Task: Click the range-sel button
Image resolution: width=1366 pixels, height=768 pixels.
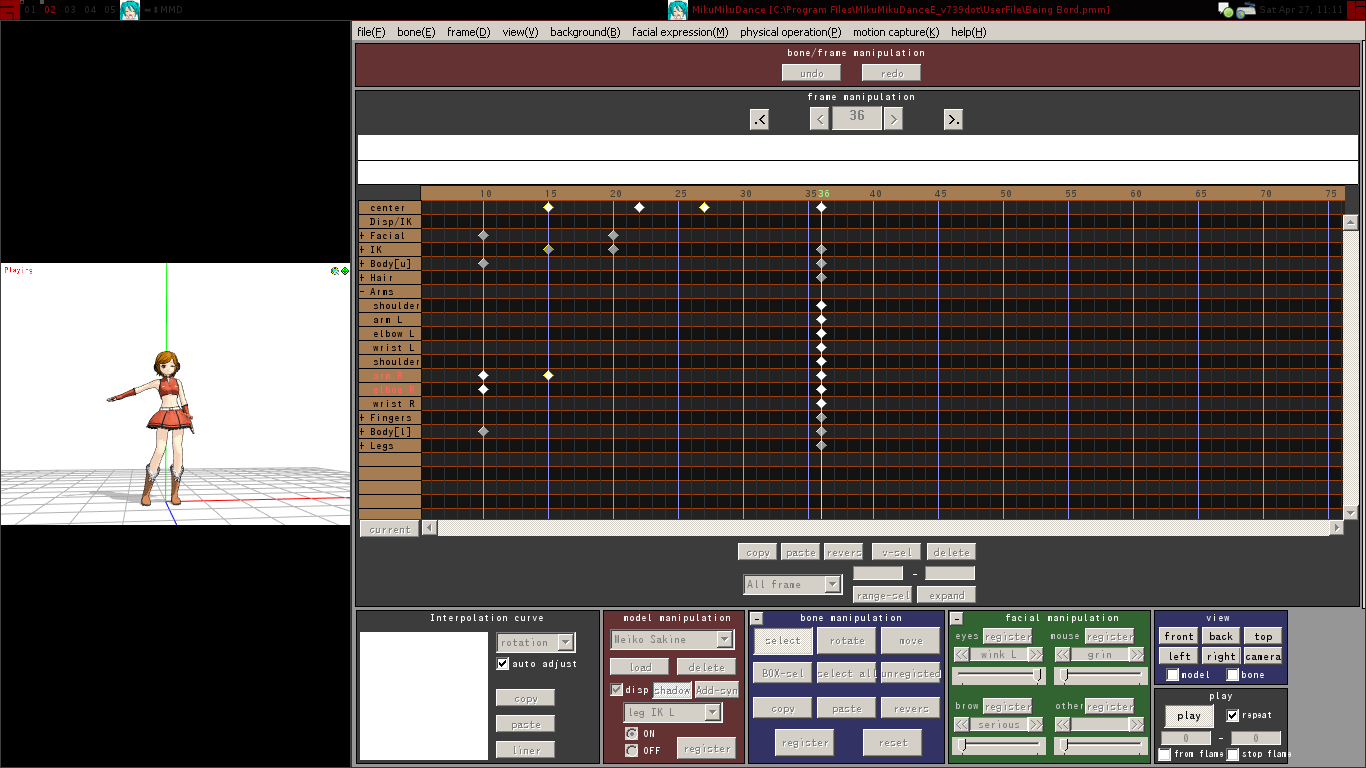Action: [x=883, y=595]
